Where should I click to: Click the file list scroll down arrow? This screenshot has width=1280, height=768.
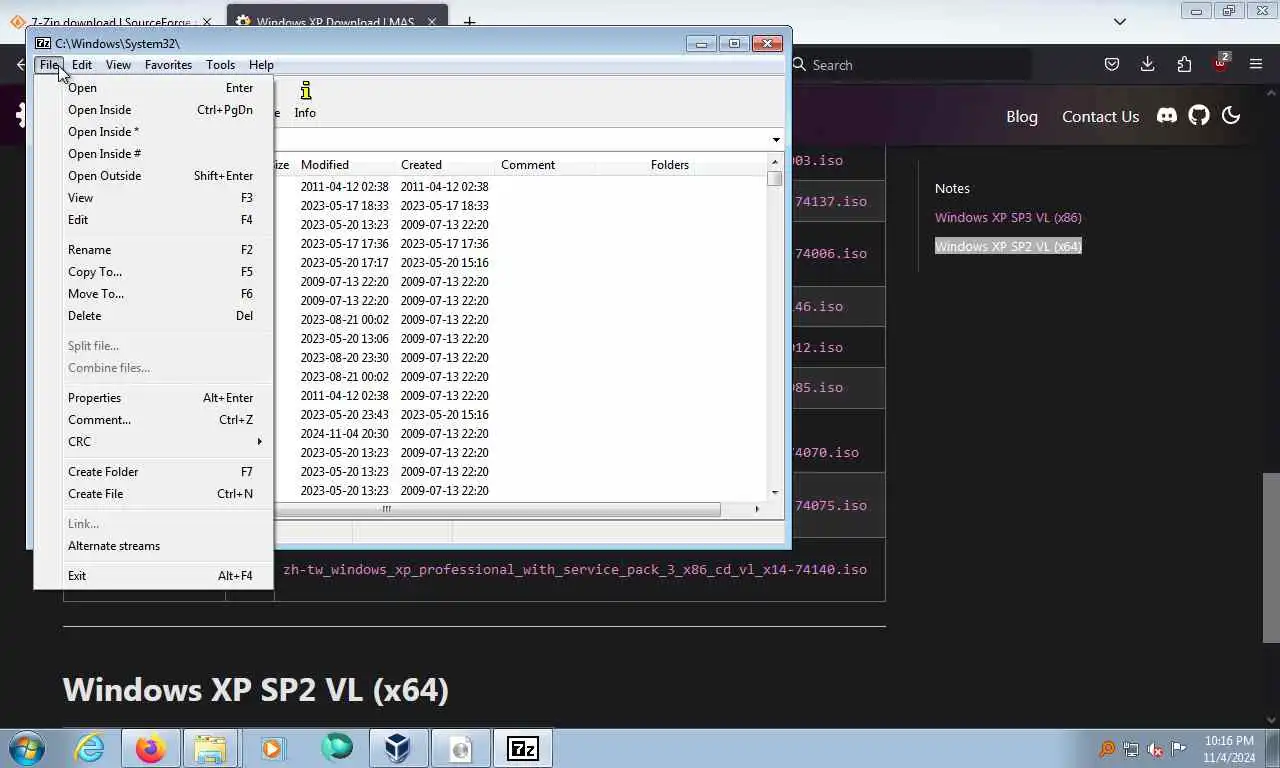(x=774, y=492)
